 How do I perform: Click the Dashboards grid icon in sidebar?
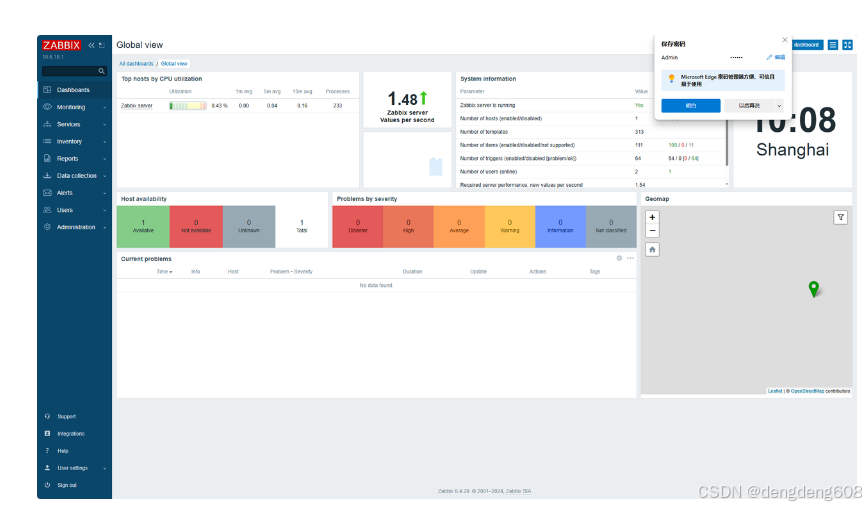click(47, 89)
